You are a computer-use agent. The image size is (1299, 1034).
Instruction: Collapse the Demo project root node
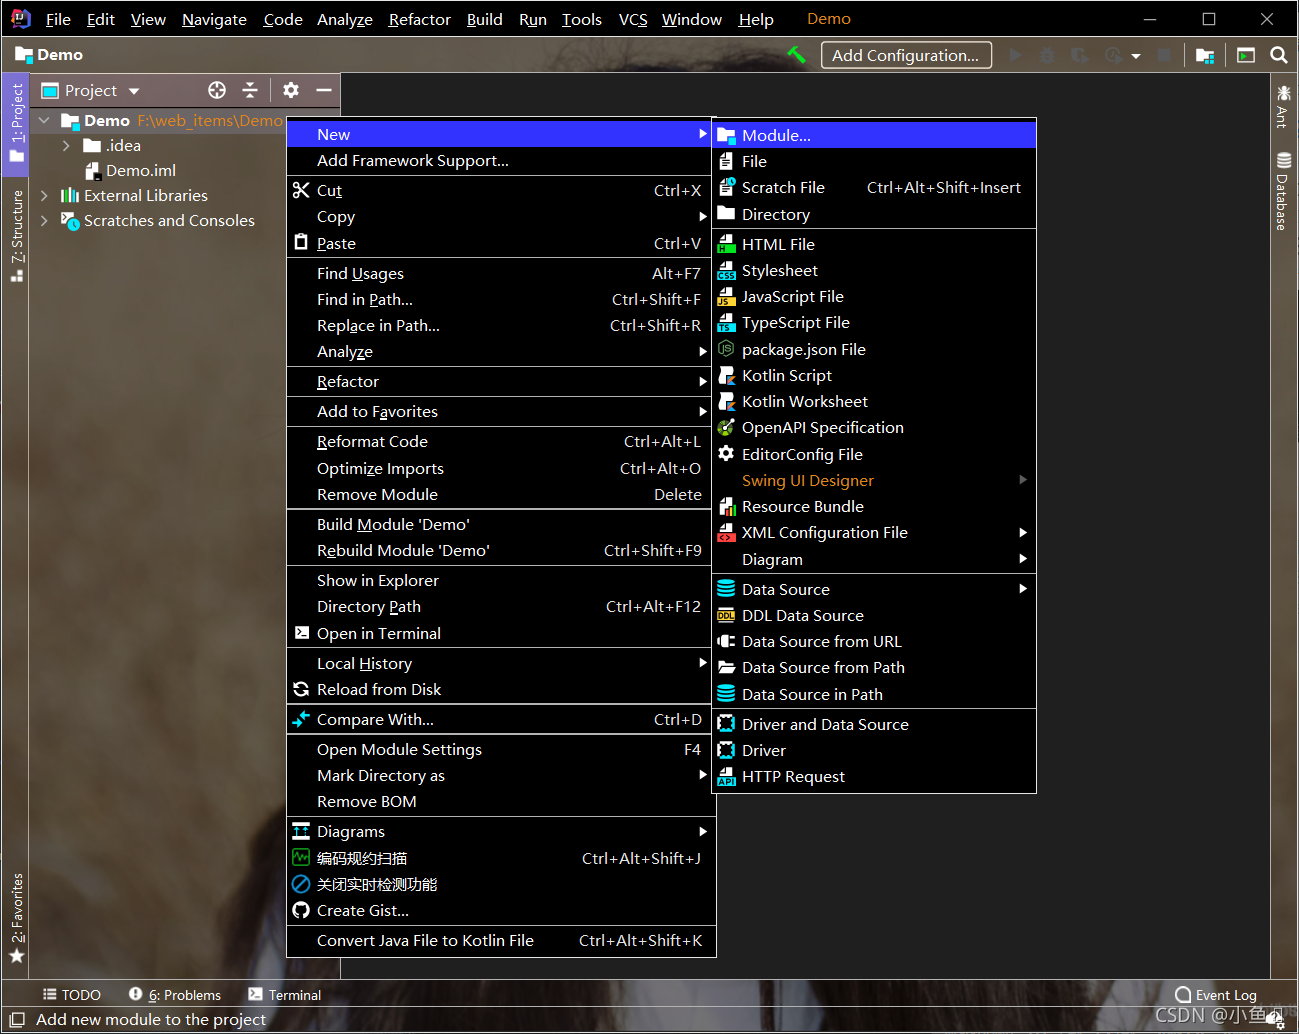click(x=44, y=120)
